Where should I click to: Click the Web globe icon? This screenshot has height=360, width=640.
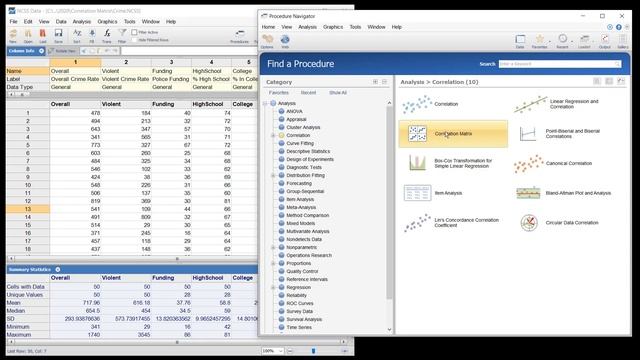point(285,41)
